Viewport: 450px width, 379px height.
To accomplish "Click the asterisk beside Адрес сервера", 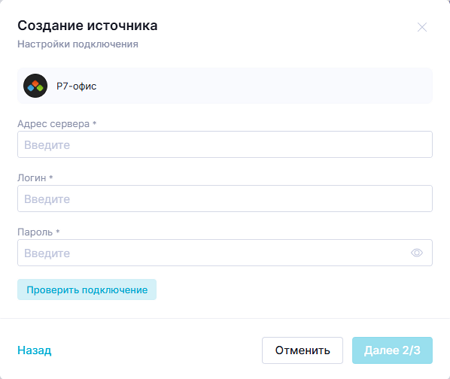I will point(95,123).
